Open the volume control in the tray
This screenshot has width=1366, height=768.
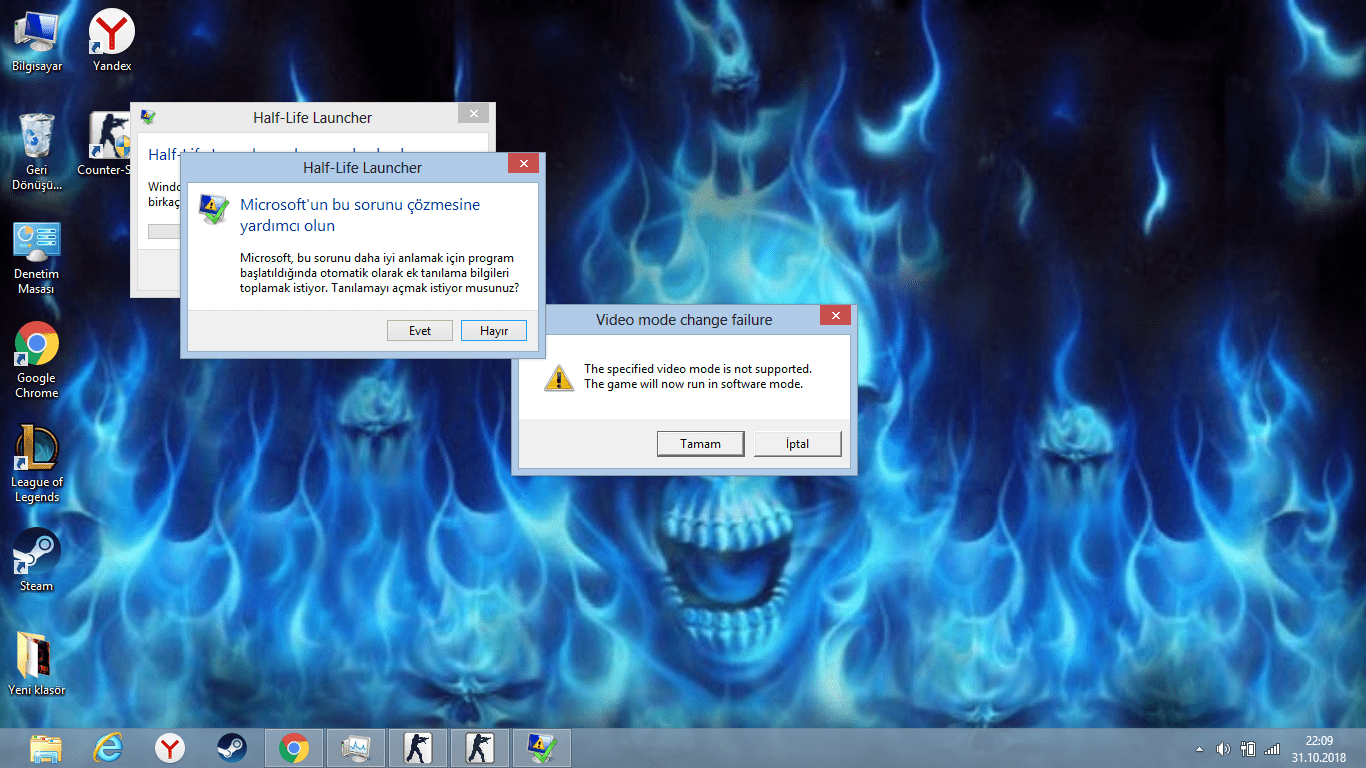1223,749
